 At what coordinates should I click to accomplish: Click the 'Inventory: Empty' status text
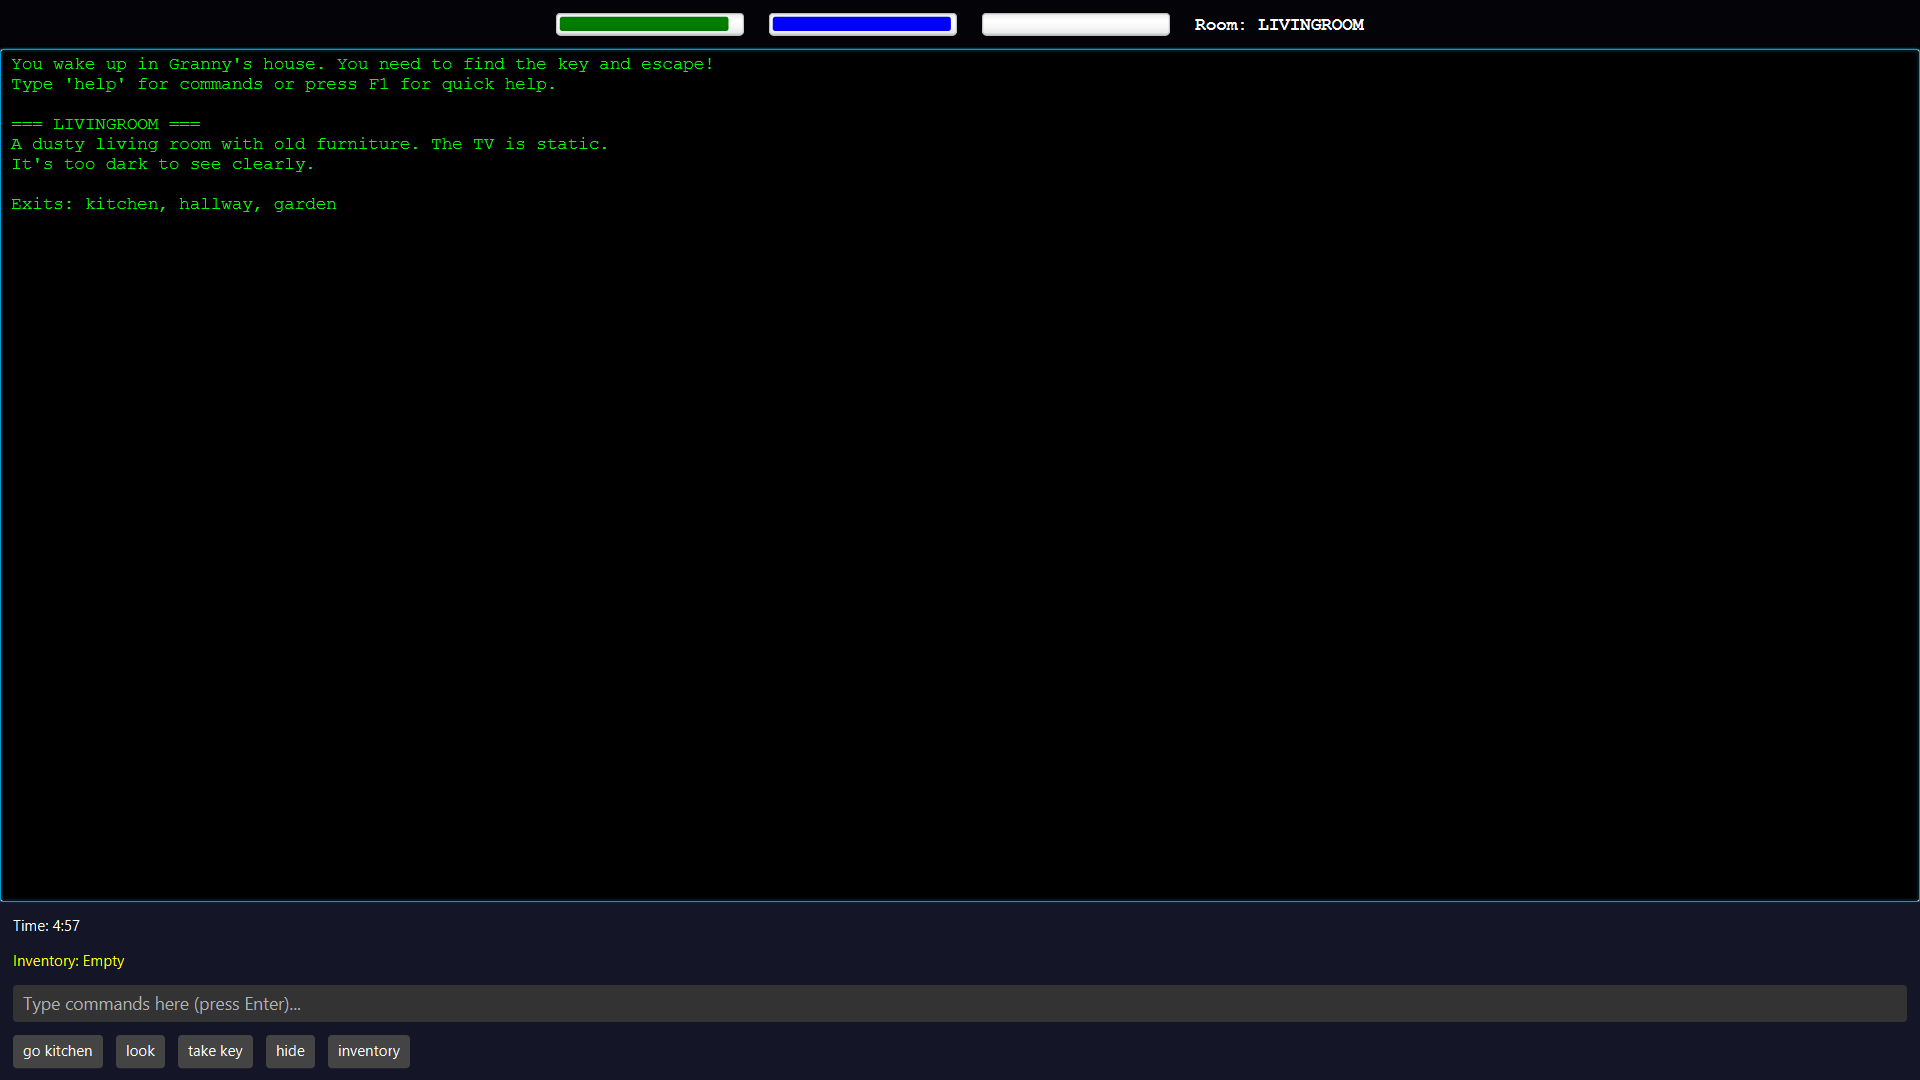coord(68,961)
